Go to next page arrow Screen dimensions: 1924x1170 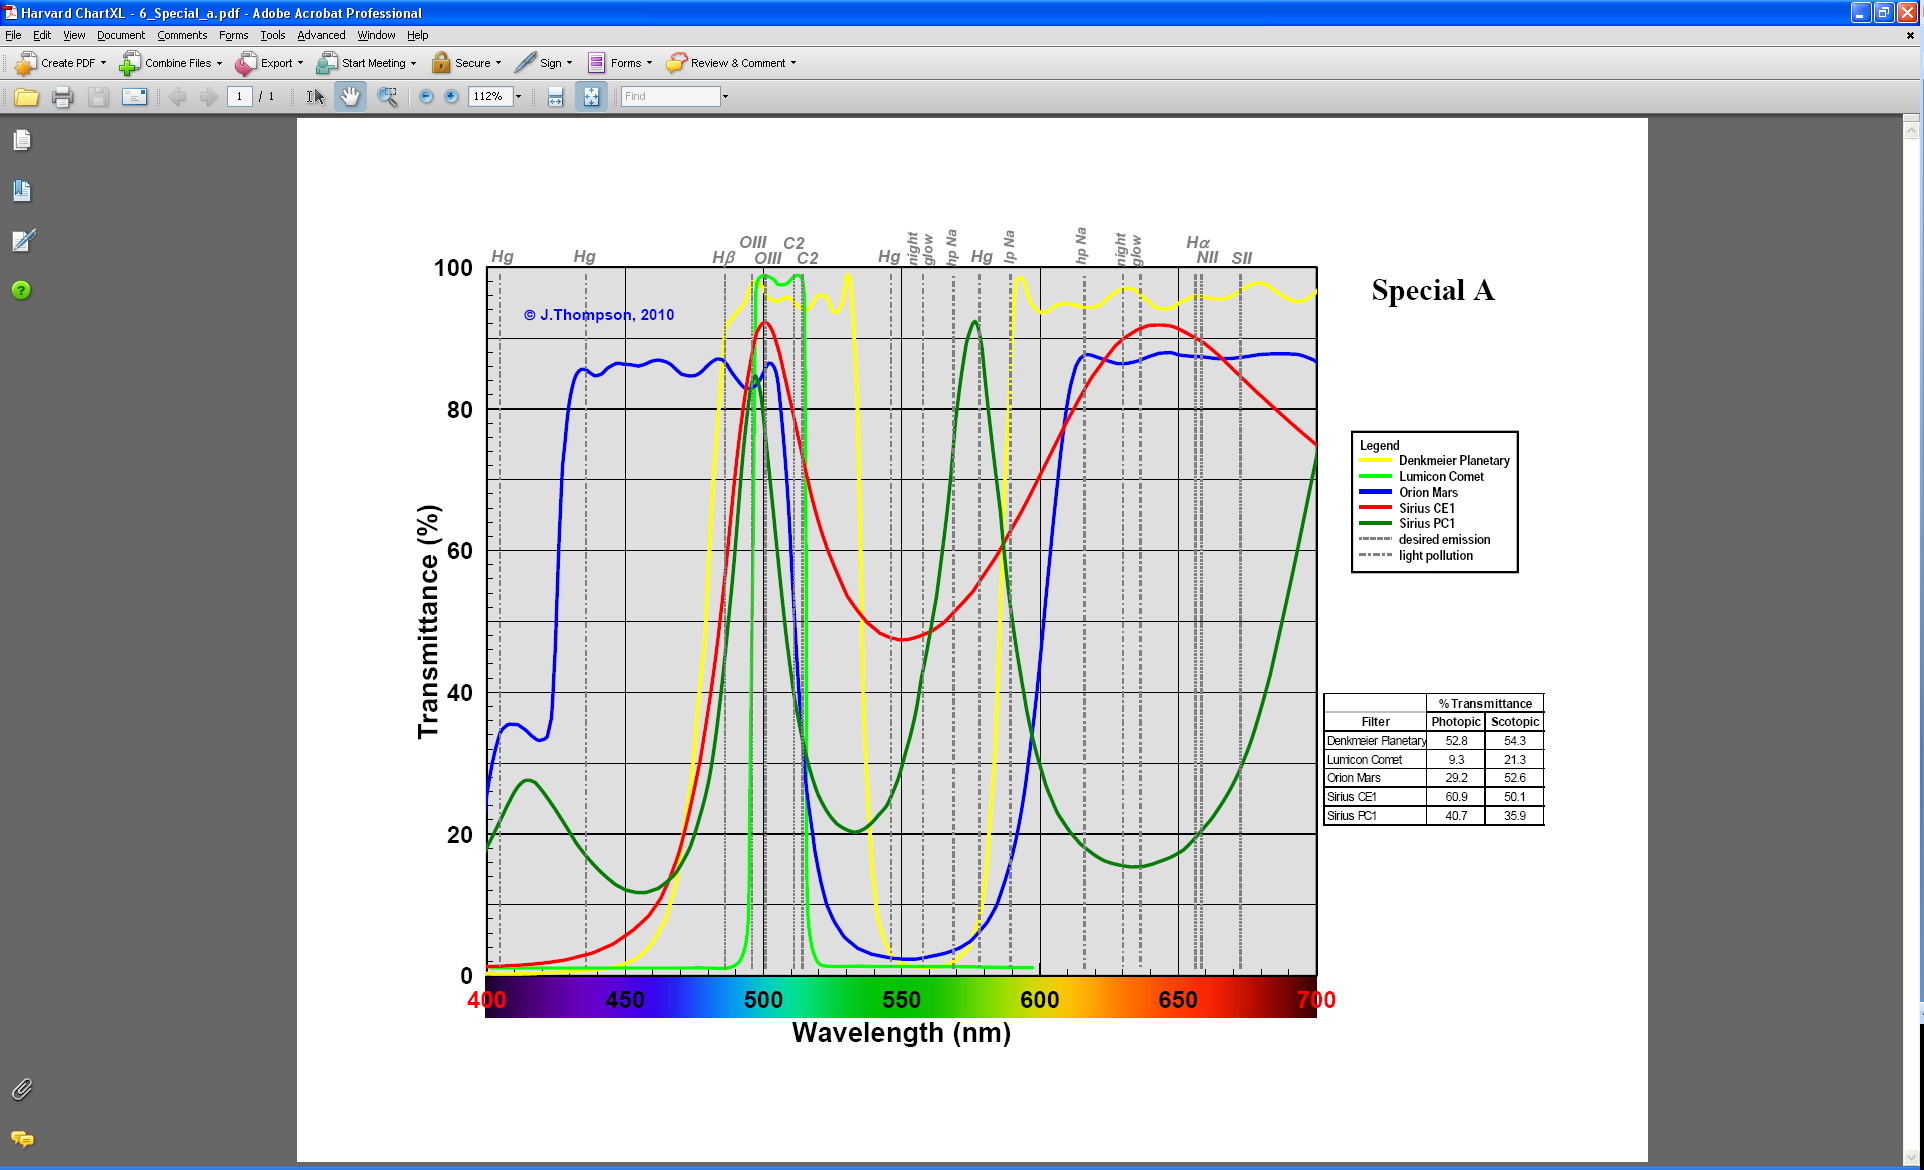[208, 97]
